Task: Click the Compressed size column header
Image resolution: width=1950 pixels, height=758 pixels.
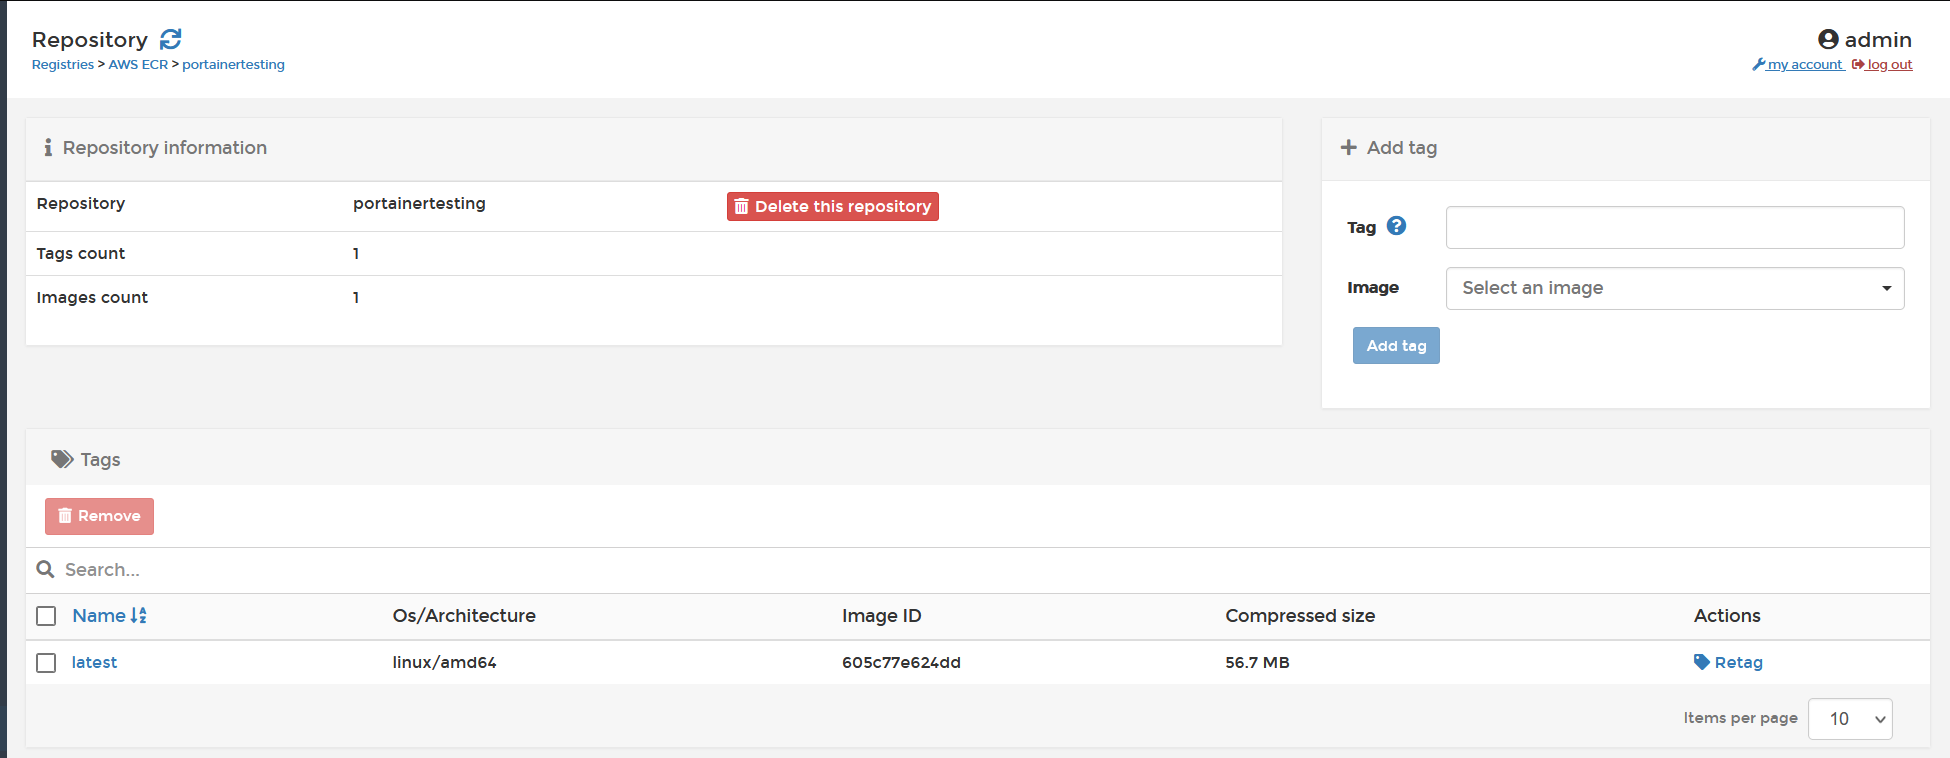Action: coord(1300,616)
